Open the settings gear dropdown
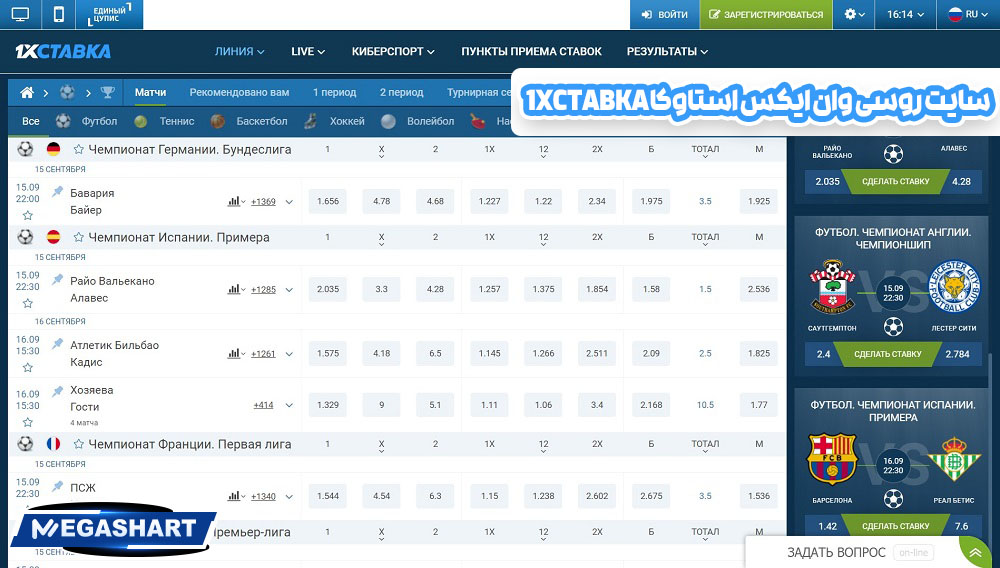The width and height of the screenshot is (1000, 568). [x=855, y=14]
